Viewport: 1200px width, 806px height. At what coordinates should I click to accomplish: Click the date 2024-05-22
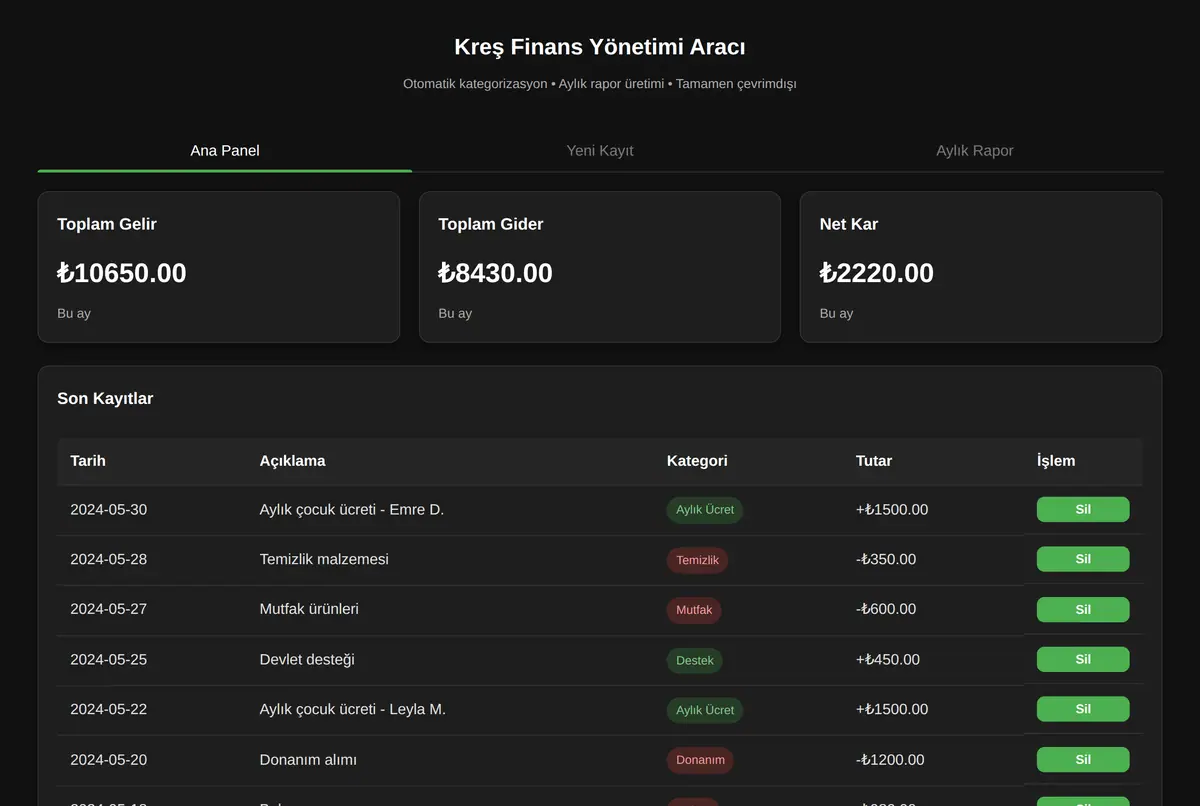pos(108,709)
